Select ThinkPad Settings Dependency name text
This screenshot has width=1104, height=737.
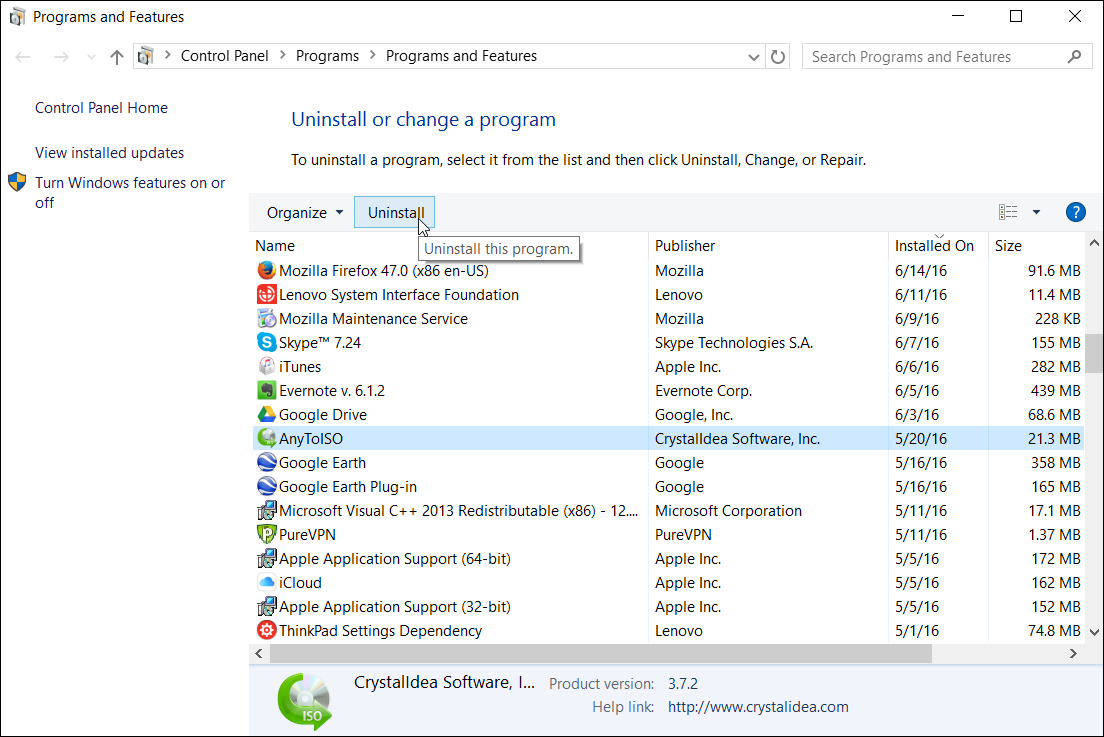(x=380, y=631)
